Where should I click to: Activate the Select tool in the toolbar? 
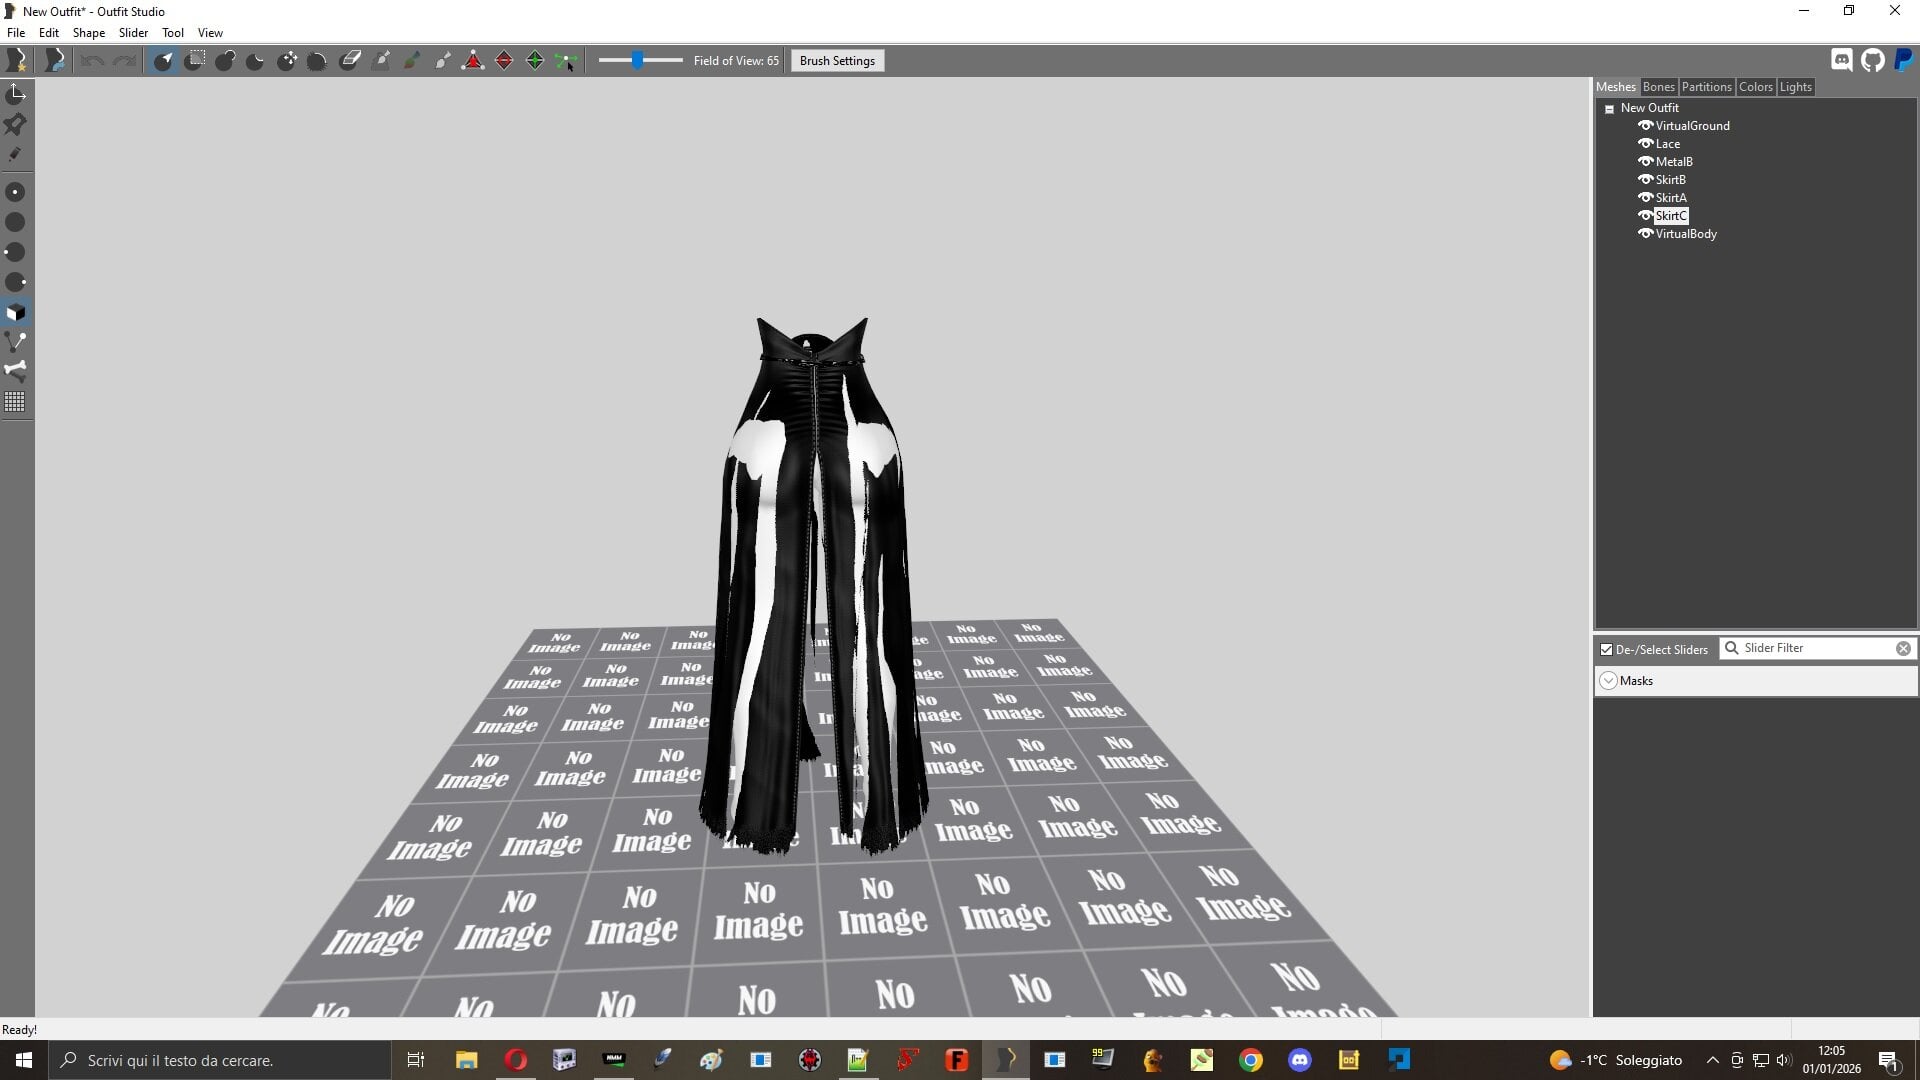[x=163, y=61]
